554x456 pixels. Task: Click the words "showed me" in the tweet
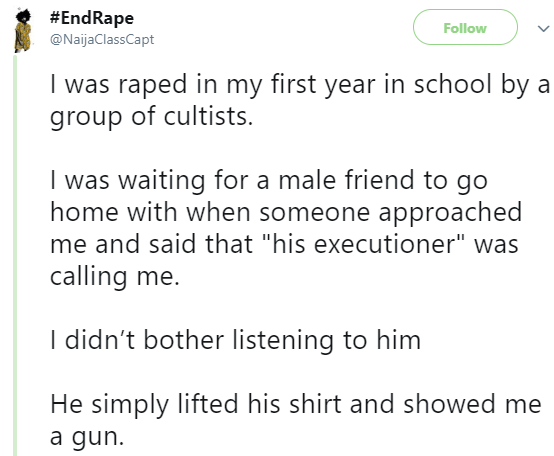click(472, 404)
